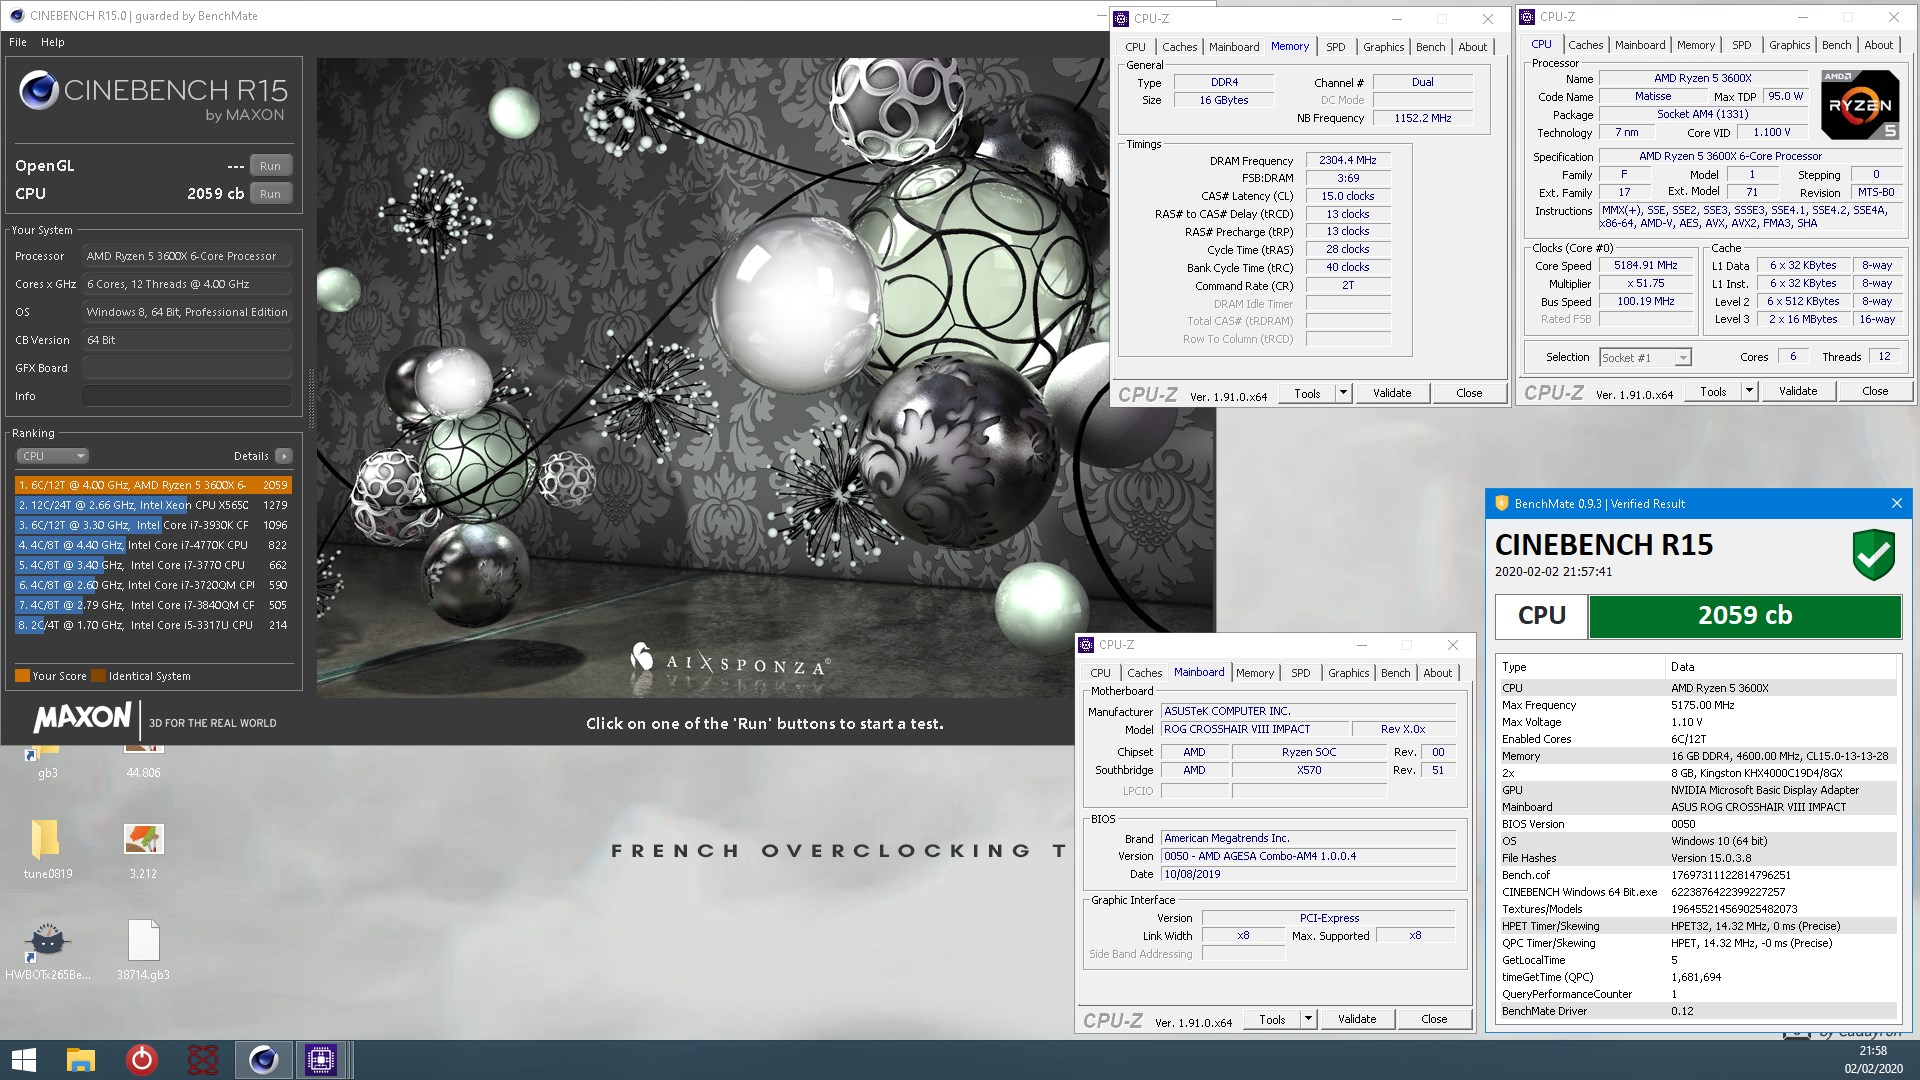The height and width of the screenshot is (1080, 1920).
Task: Open Tools dropdown arrow in CPU-Z Memory window
Action: tap(1343, 393)
